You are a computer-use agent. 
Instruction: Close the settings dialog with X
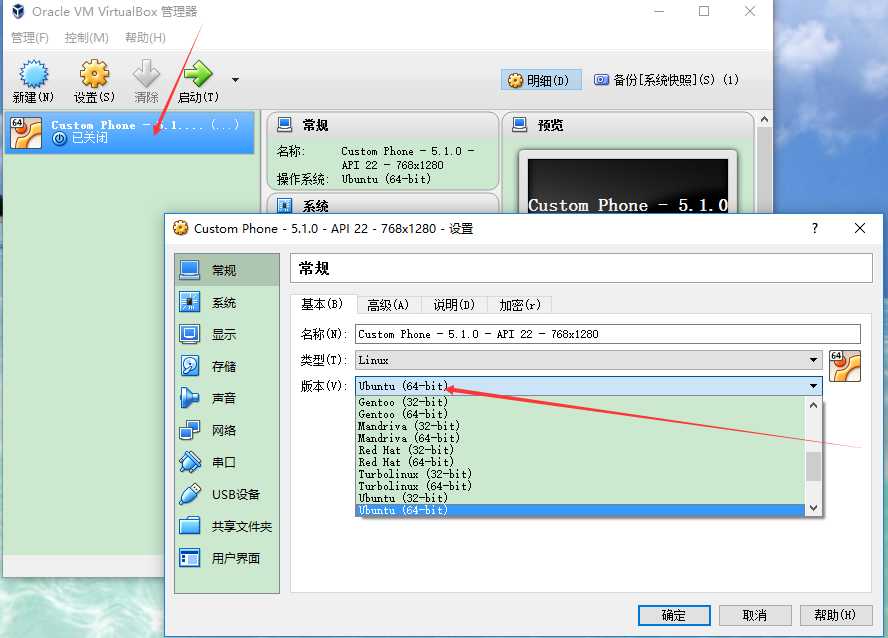tap(860, 228)
